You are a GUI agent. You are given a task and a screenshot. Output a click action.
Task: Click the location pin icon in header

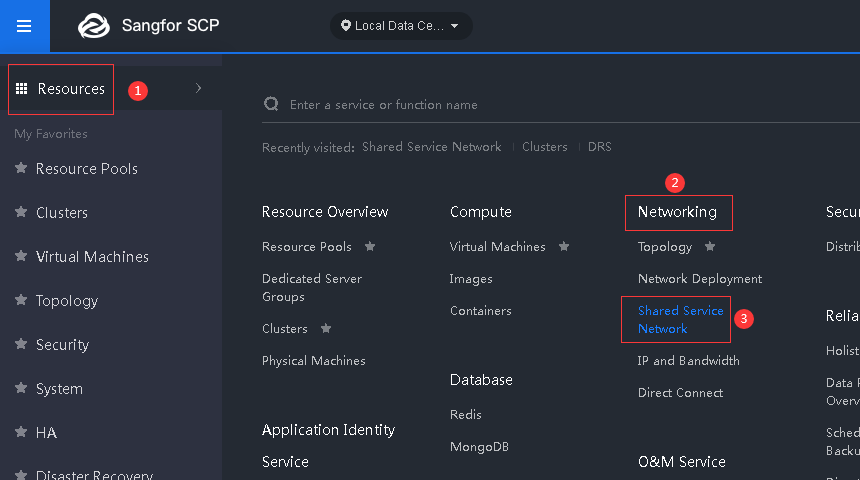coord(346,26)
